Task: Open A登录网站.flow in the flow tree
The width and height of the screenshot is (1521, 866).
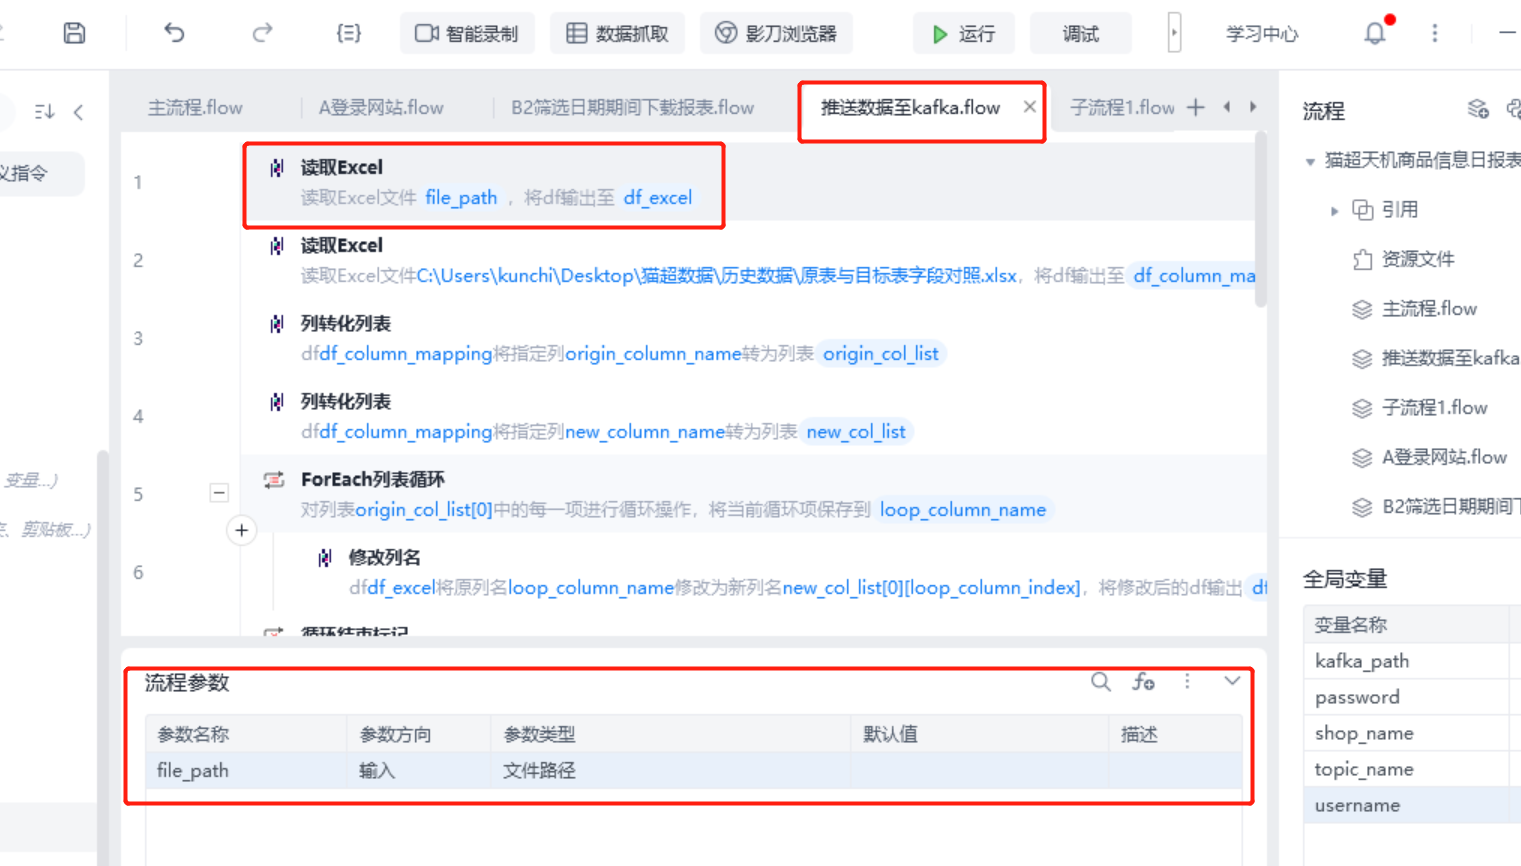Action: tap(1444, 458)
